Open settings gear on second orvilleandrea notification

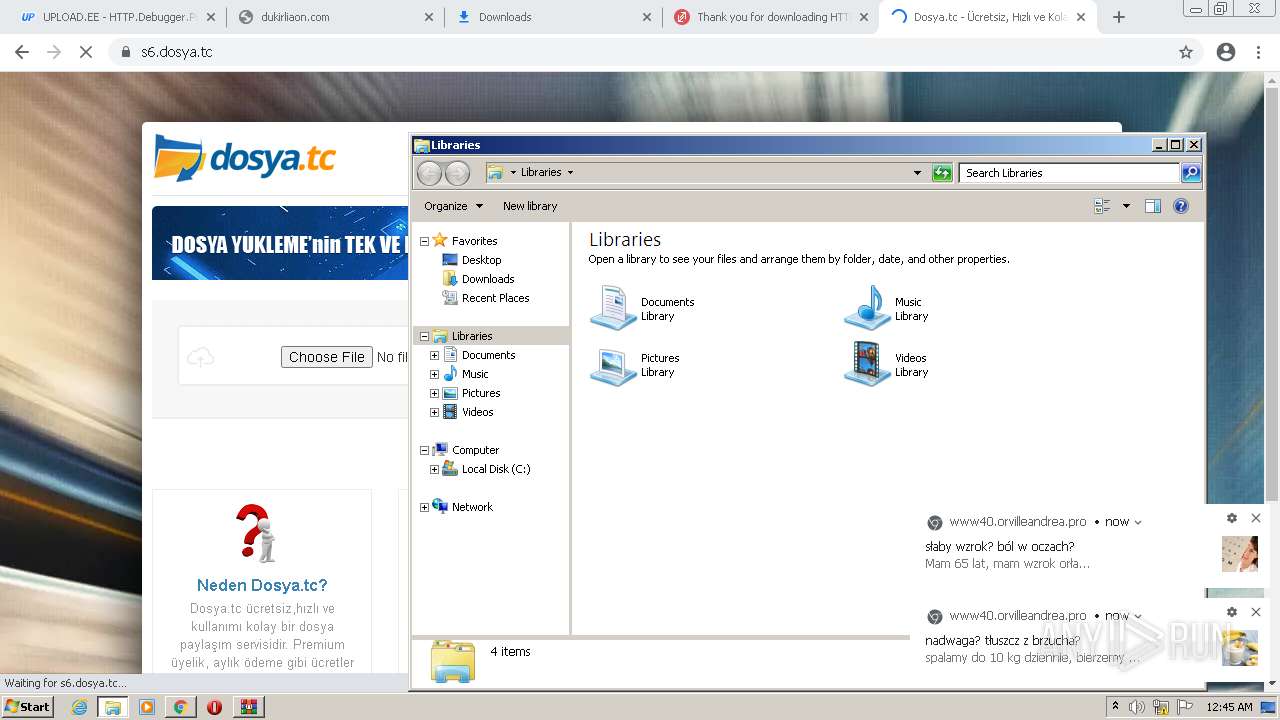1232,612
